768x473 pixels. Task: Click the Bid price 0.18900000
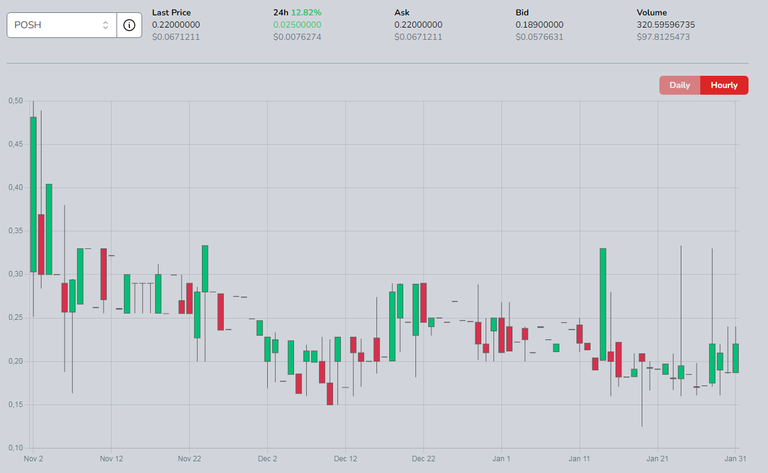tap(539, 24)
